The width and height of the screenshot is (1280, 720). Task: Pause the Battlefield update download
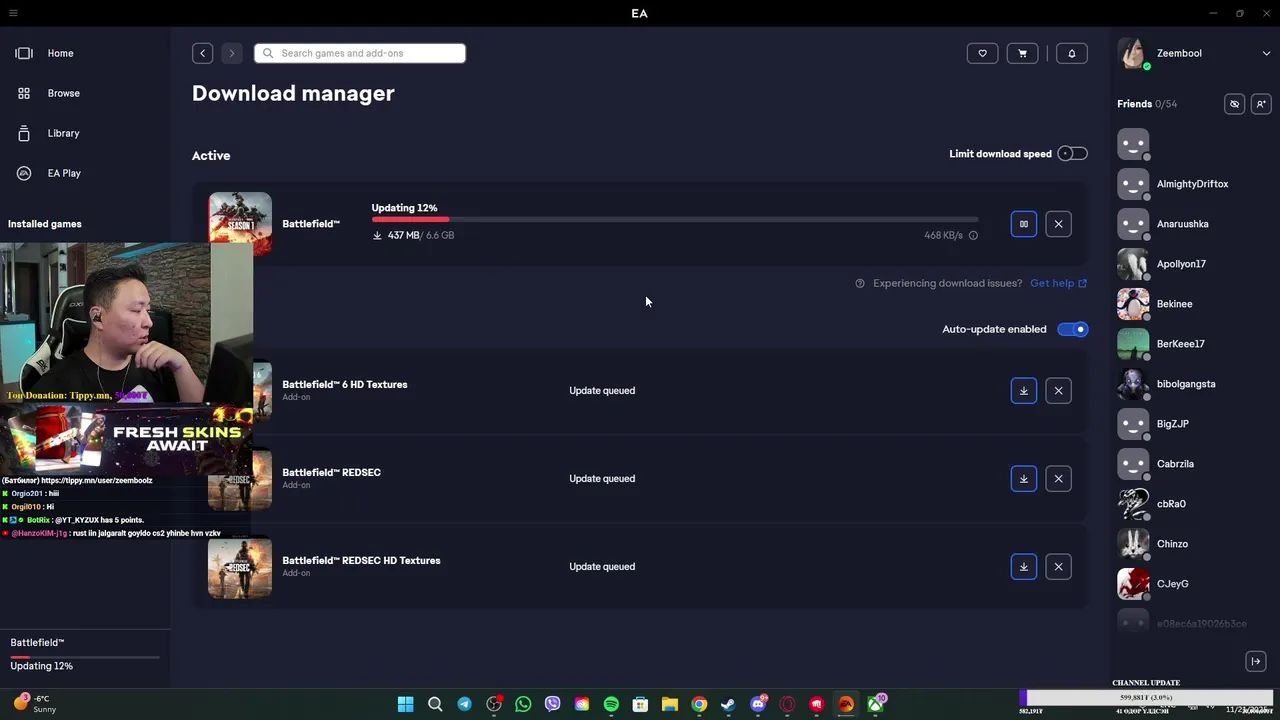pyautogui.click(x=1024, y=224)
